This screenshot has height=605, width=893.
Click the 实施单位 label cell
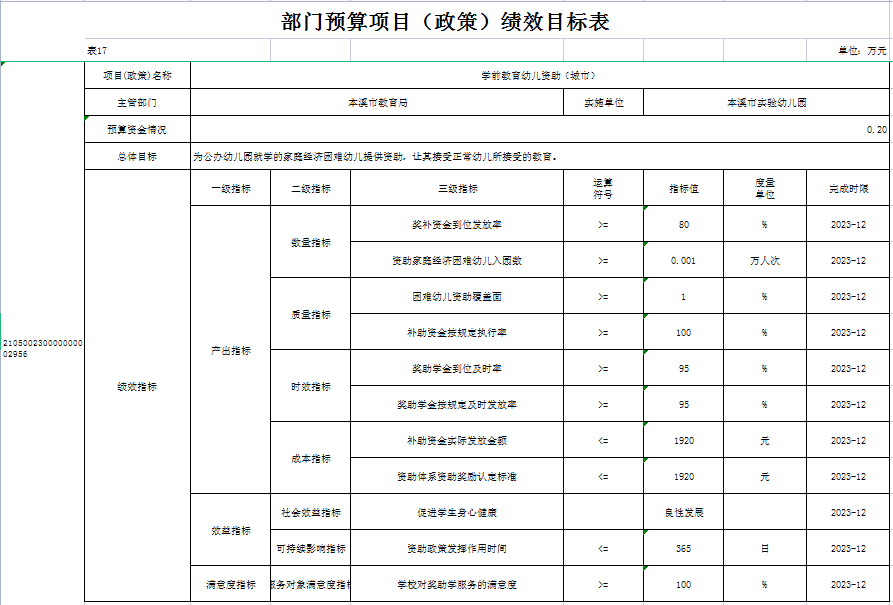click(x=604, y=103)
